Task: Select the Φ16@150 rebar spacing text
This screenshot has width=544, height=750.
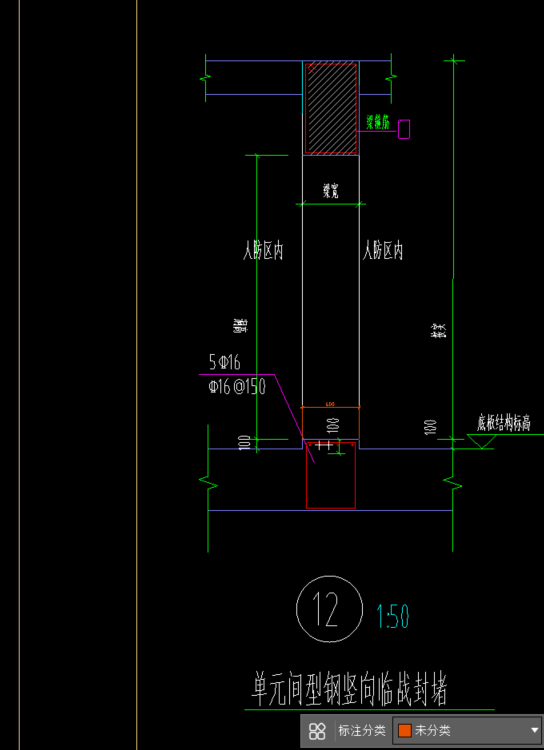Action: point(237,386)
